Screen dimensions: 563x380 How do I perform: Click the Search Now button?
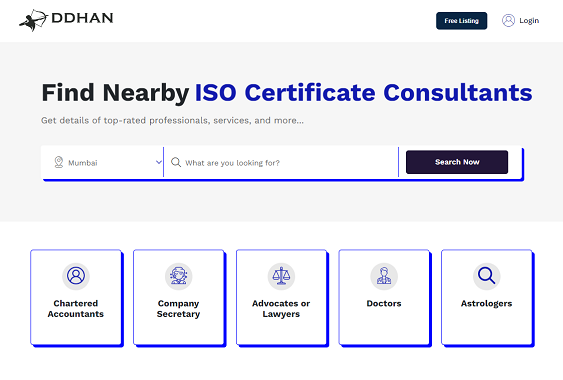tap(457, 162)
